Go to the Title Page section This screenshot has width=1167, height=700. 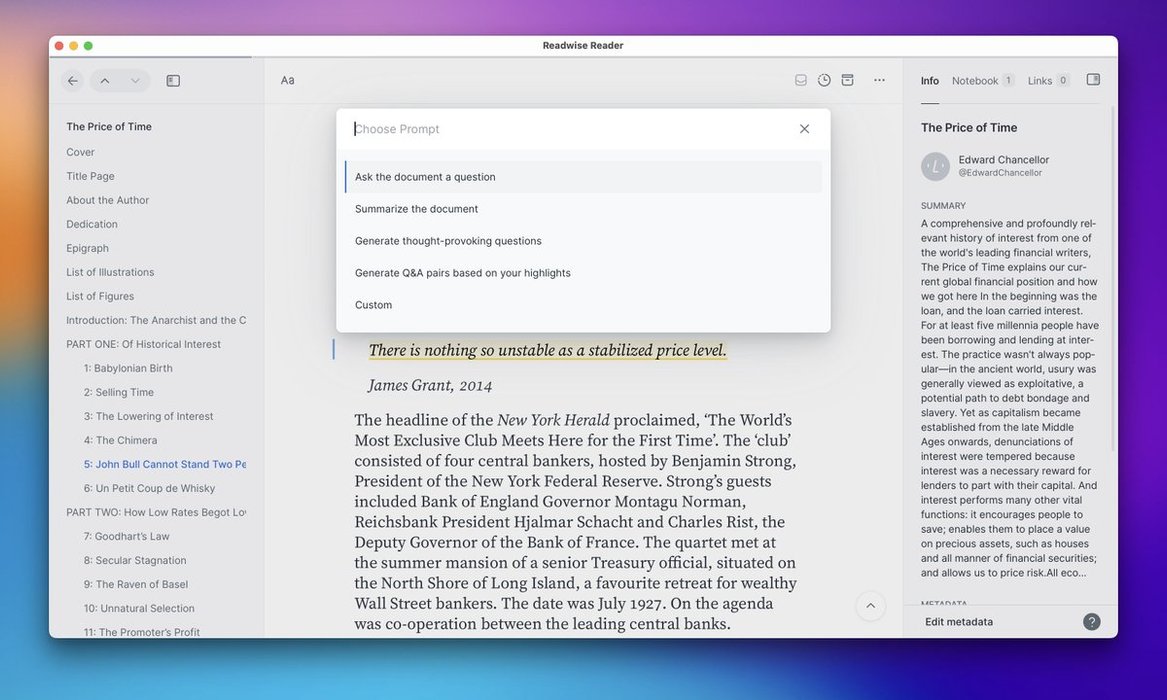90,176
